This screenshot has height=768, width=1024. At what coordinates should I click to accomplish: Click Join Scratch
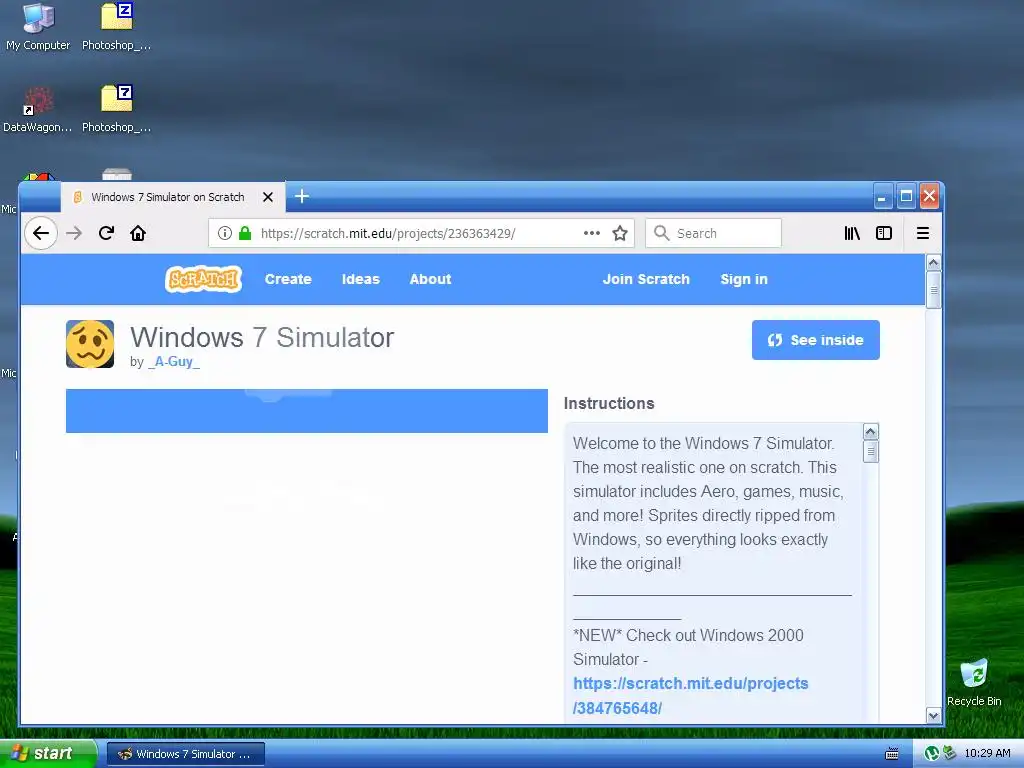(646, 279)
